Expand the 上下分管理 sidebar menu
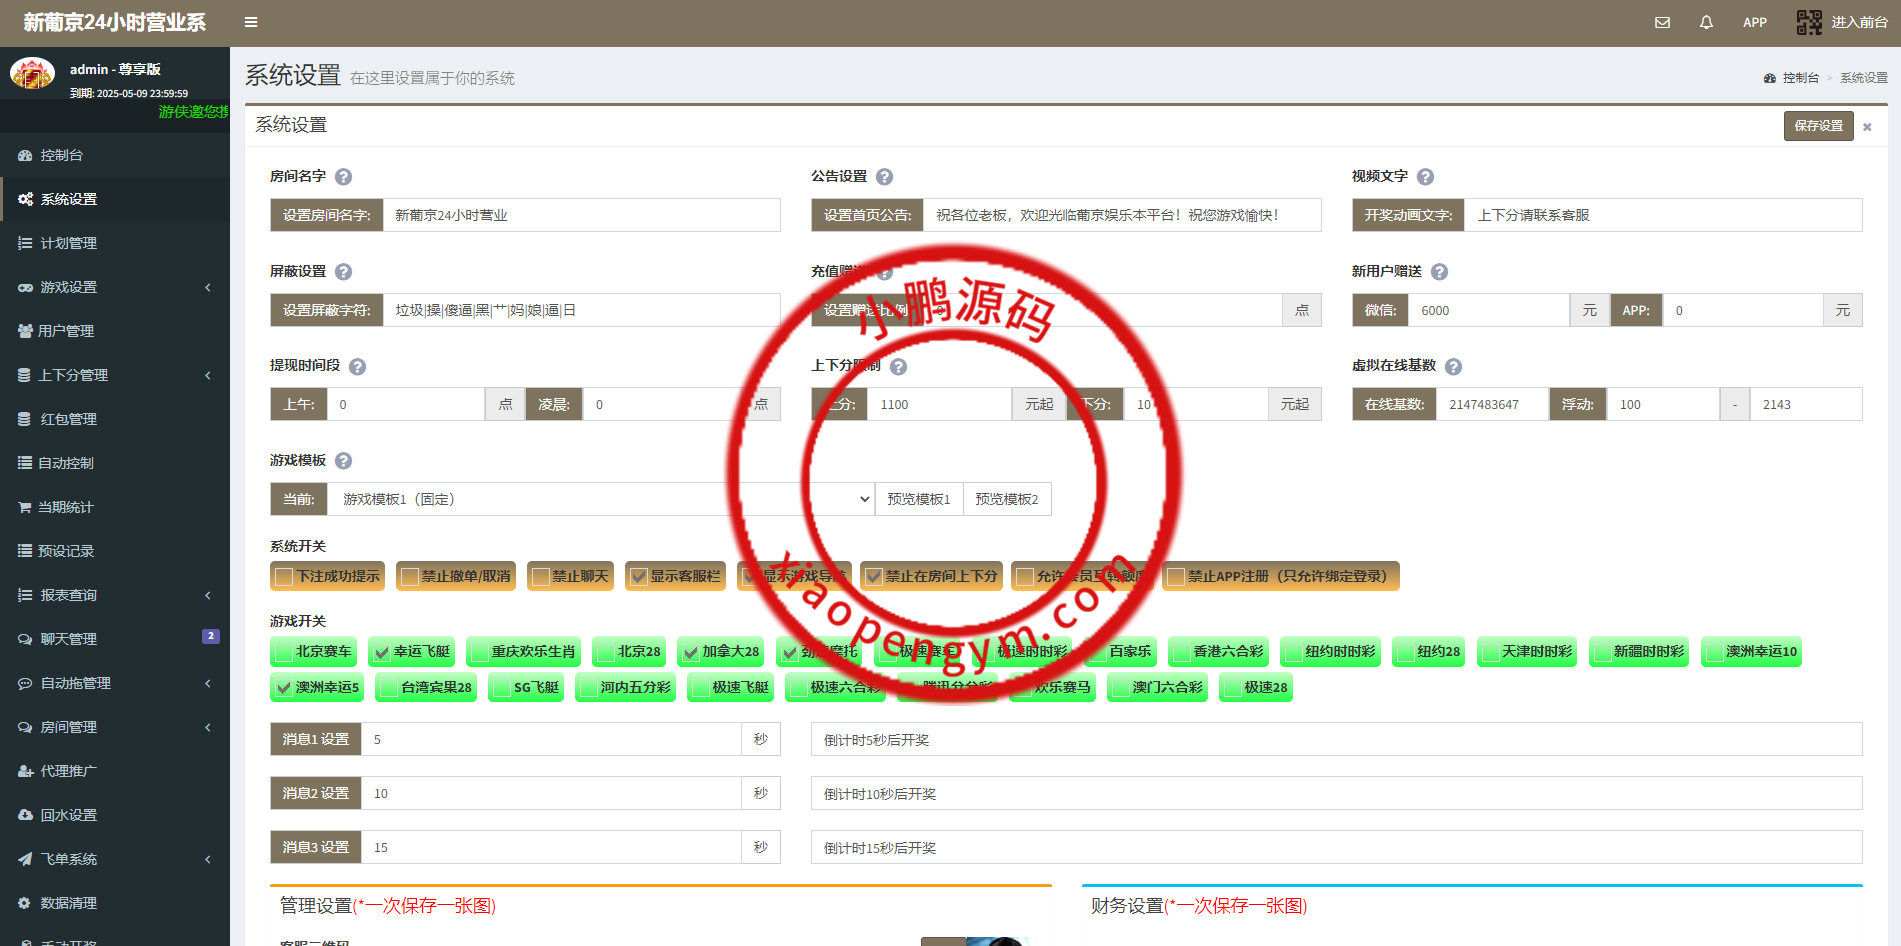The width and height of the screenshot is (1901, 946). [115, 375]
